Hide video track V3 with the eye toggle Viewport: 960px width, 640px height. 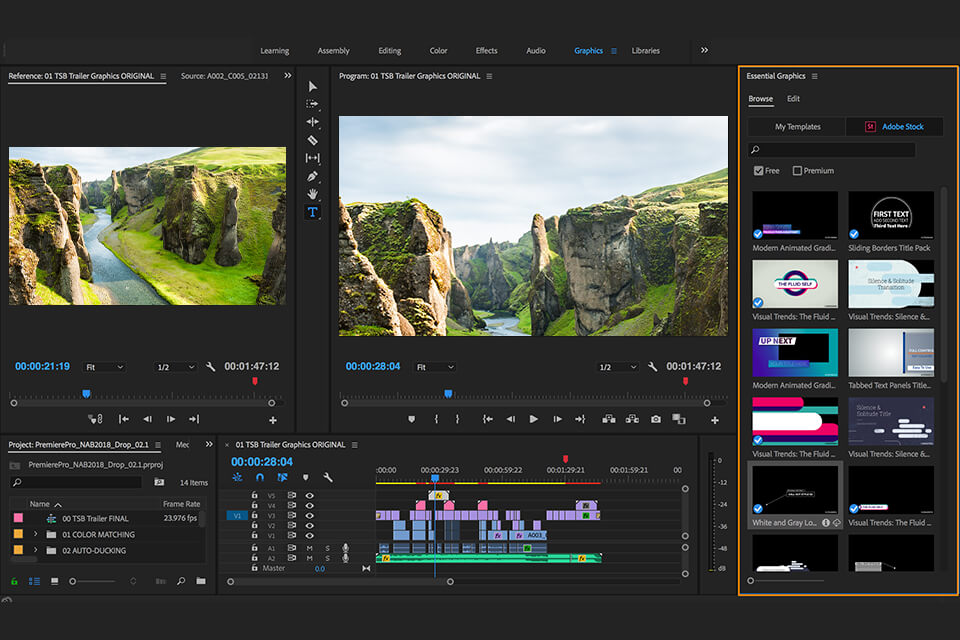(309, 515)
